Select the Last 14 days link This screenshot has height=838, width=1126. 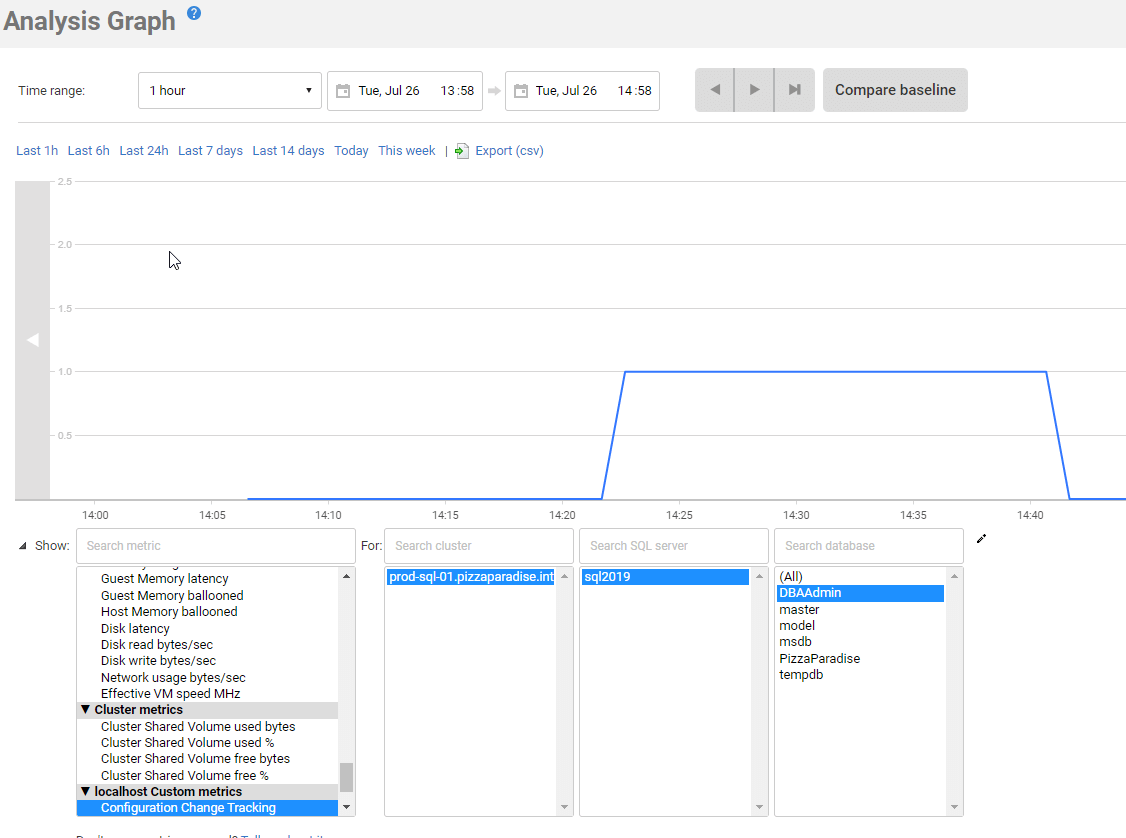pos(288,151)
